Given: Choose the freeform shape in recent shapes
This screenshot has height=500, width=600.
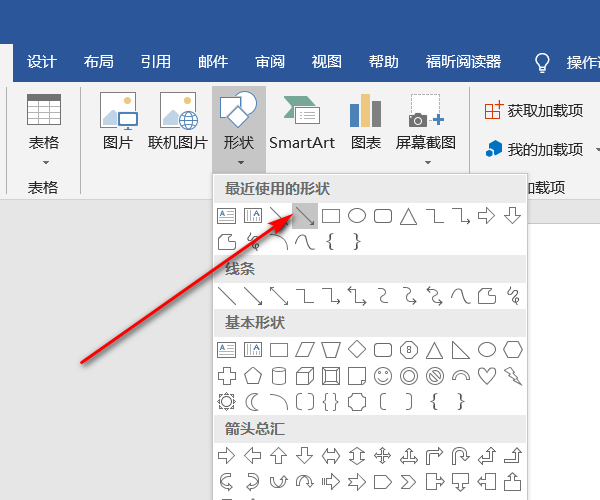Looking at the screenshot, I should tap(227, 242).
